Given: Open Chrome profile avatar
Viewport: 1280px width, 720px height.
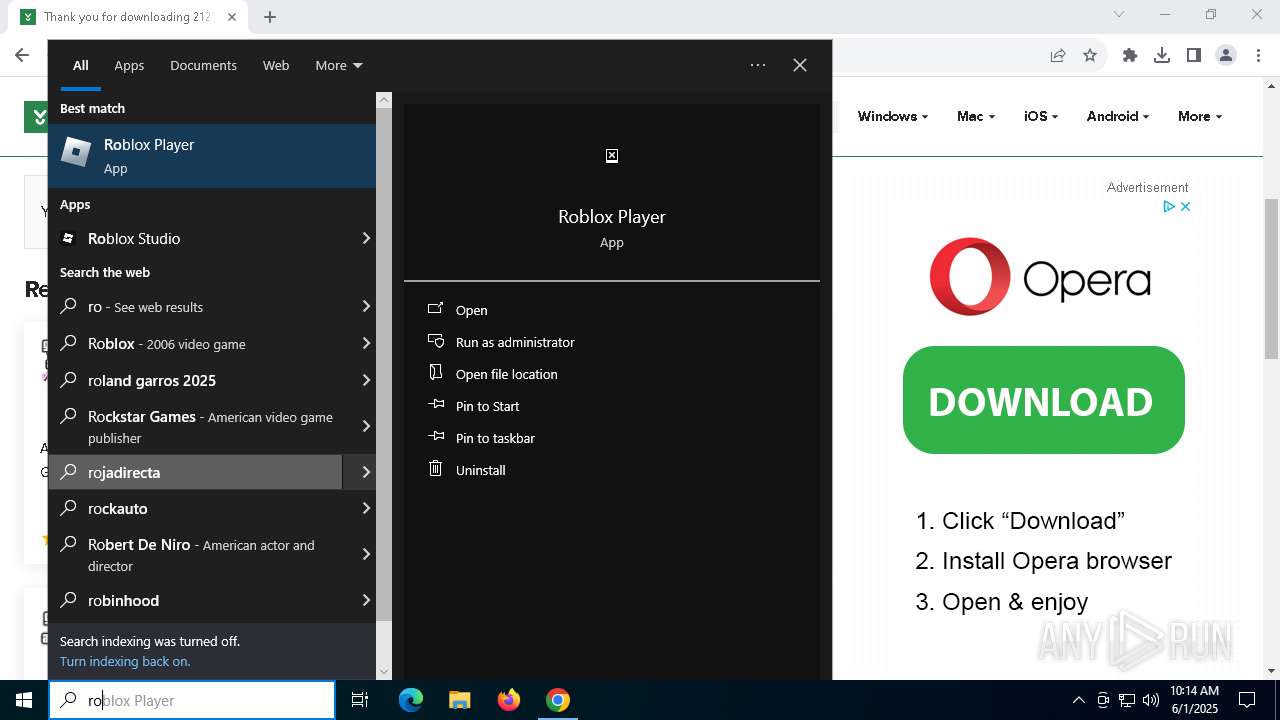Looking at the screenshot, I should point(1226,55).
